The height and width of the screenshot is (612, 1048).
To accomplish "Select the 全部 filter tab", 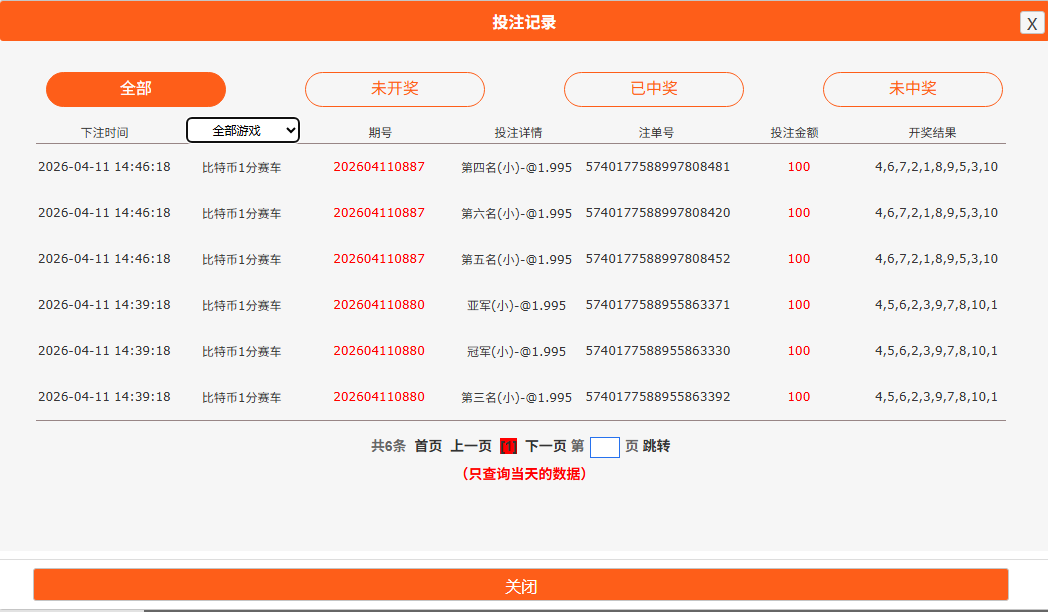I will click(x=136, y=89).
